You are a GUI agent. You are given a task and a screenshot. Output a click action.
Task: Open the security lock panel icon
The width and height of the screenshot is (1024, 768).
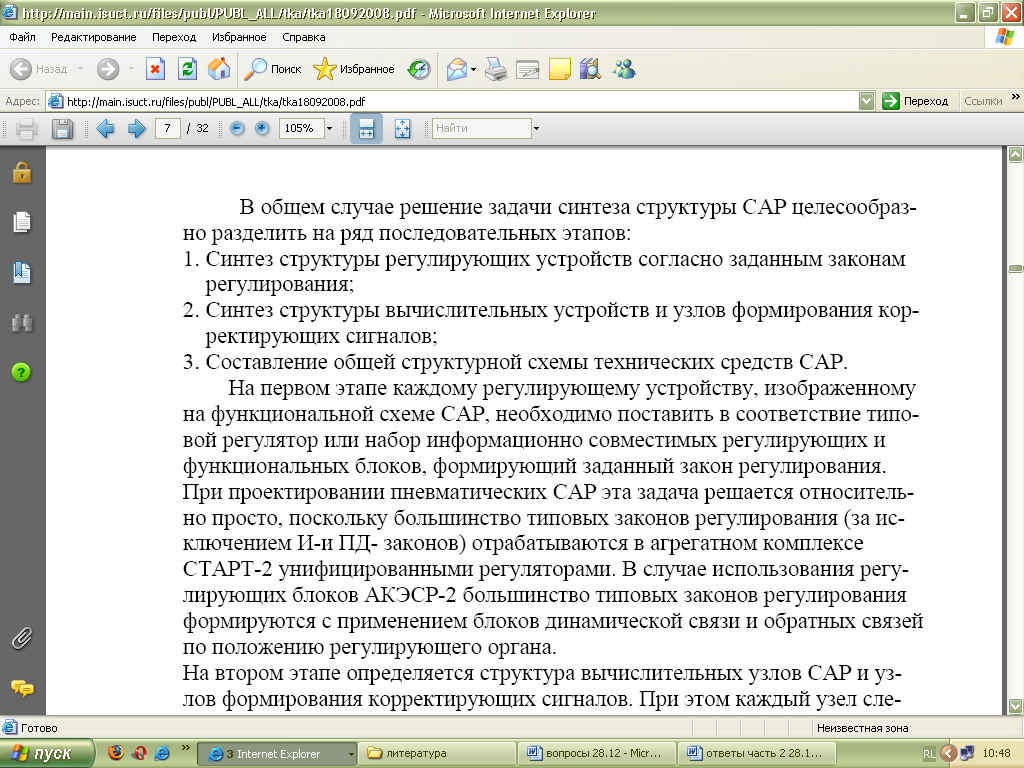pyautogui.click(x=22, y=172)
